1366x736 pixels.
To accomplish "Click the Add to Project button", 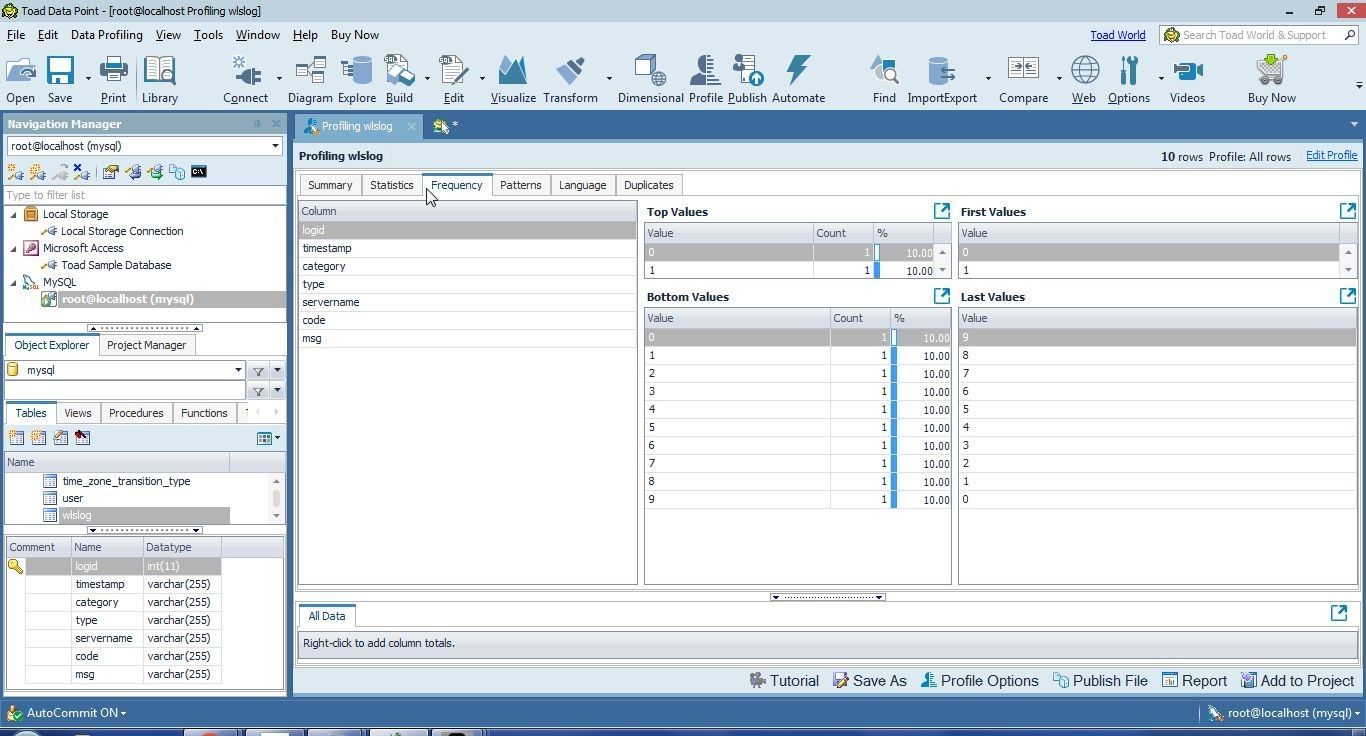I will 1298,681.
